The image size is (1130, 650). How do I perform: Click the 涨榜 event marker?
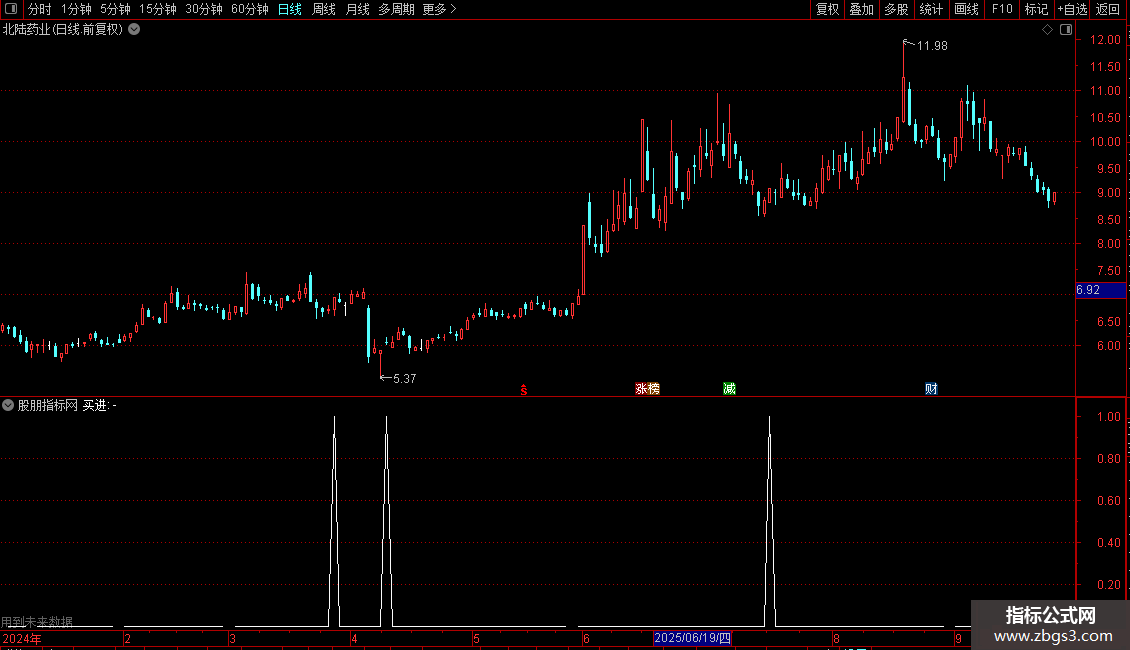pos(647,389)
